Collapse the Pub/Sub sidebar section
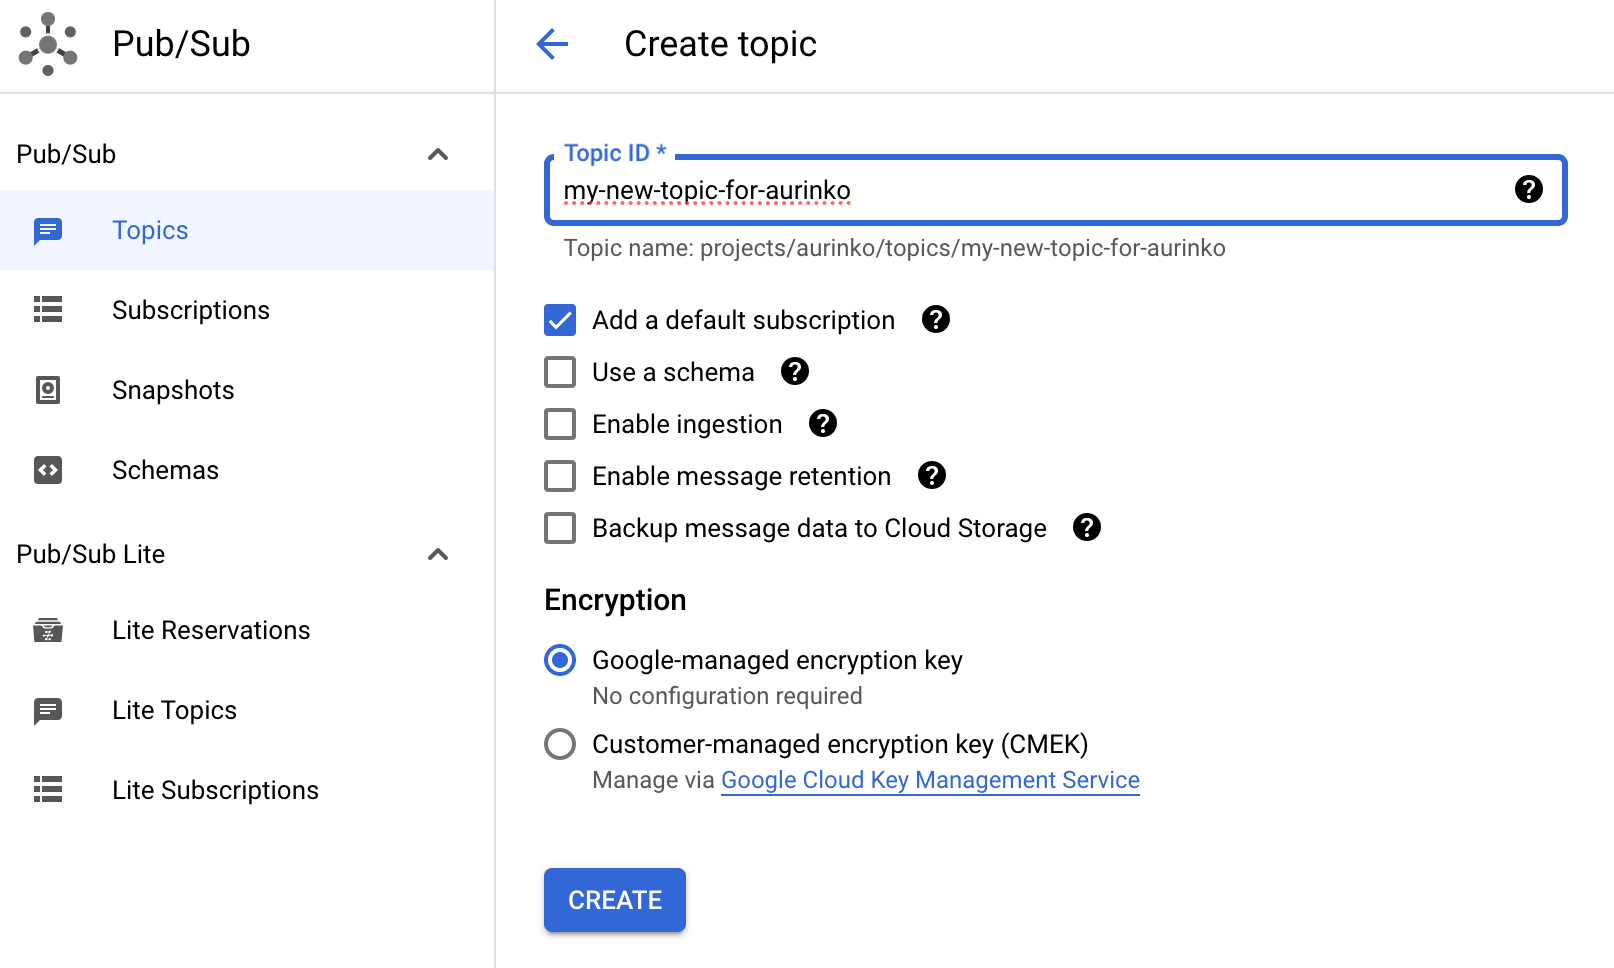 tap(437, 154)
